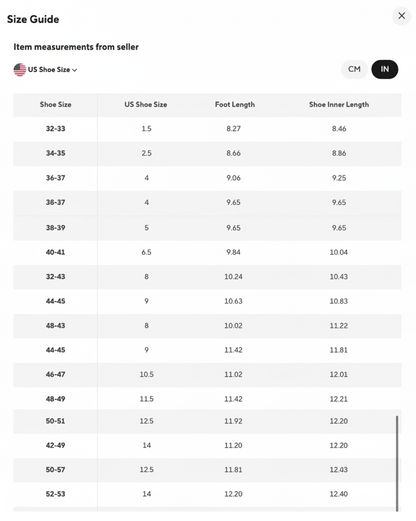Select the 32-33 shoe size row
Image resolution: width=416 pixels, height=521 pixels.
(x=207, y=129)
